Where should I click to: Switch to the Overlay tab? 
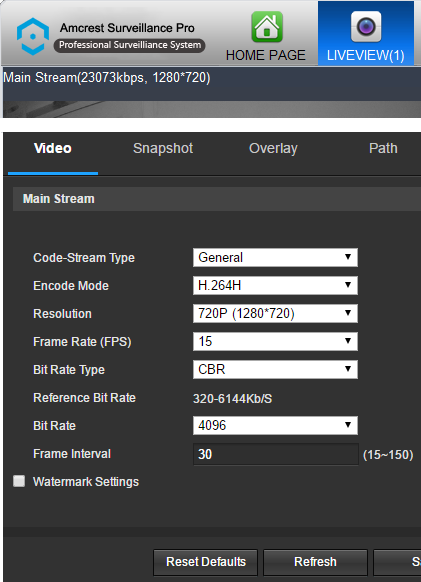pyautogui.click(x=273, y=148)
